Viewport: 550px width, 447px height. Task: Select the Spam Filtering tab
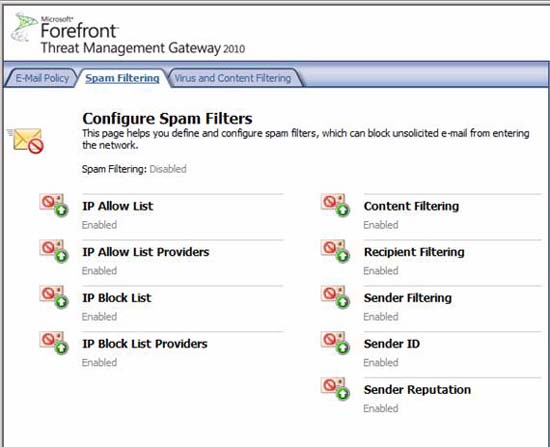click(x=122, y=78)
